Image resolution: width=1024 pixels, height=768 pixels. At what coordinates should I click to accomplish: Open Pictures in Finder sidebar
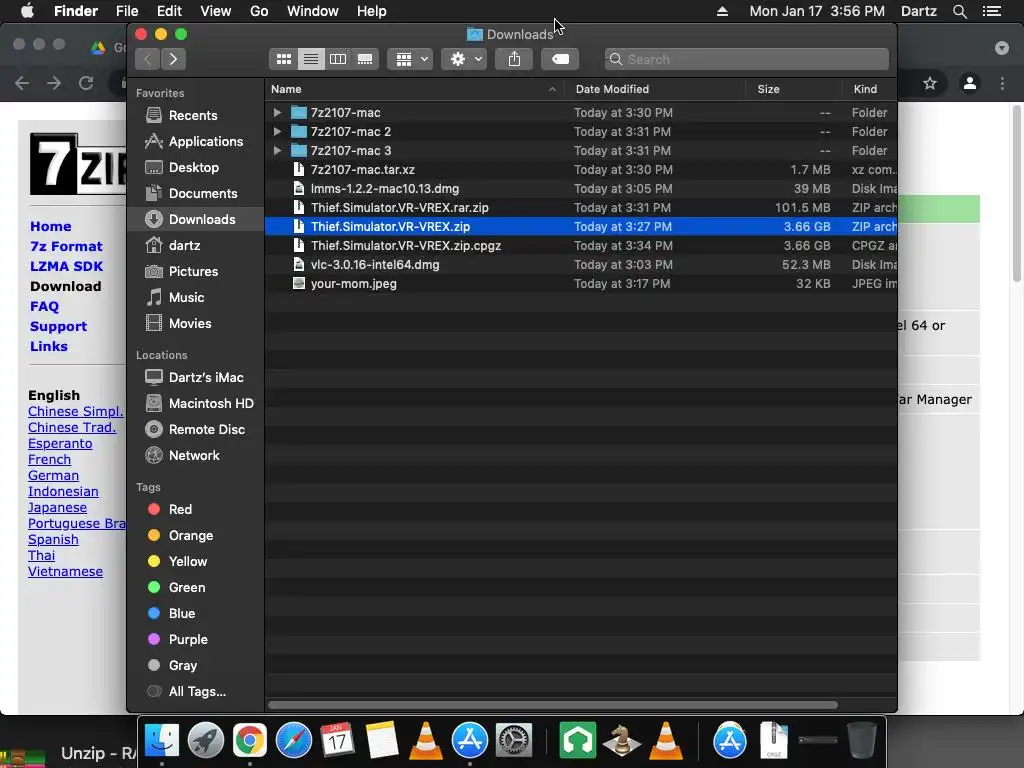pyautogui.click(x=195, y=271)
